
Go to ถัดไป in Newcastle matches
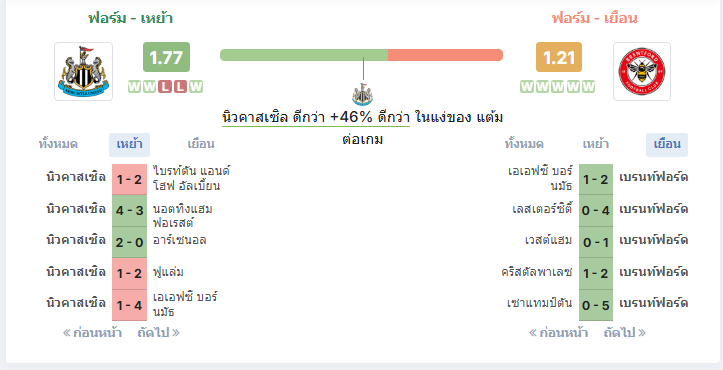[159, 333]
